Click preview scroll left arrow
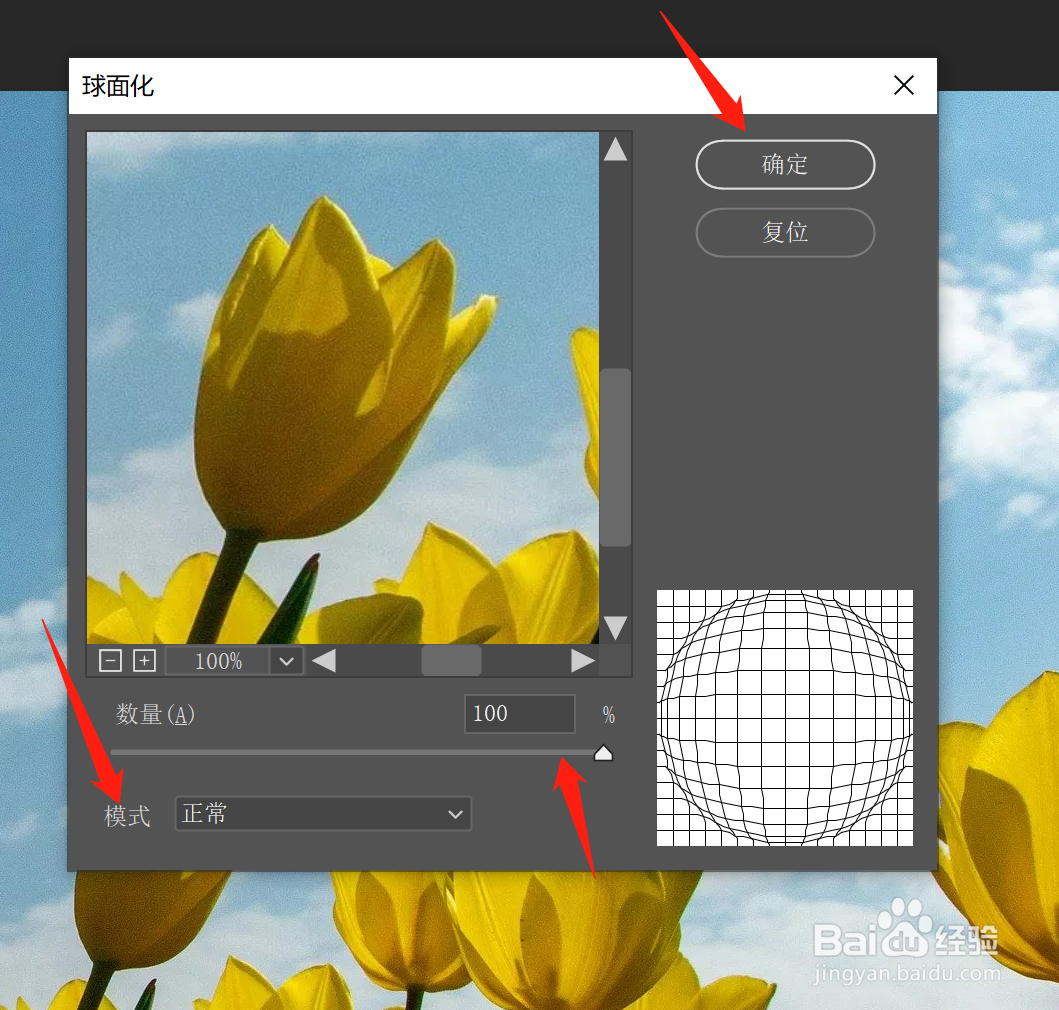 [324, 661]
